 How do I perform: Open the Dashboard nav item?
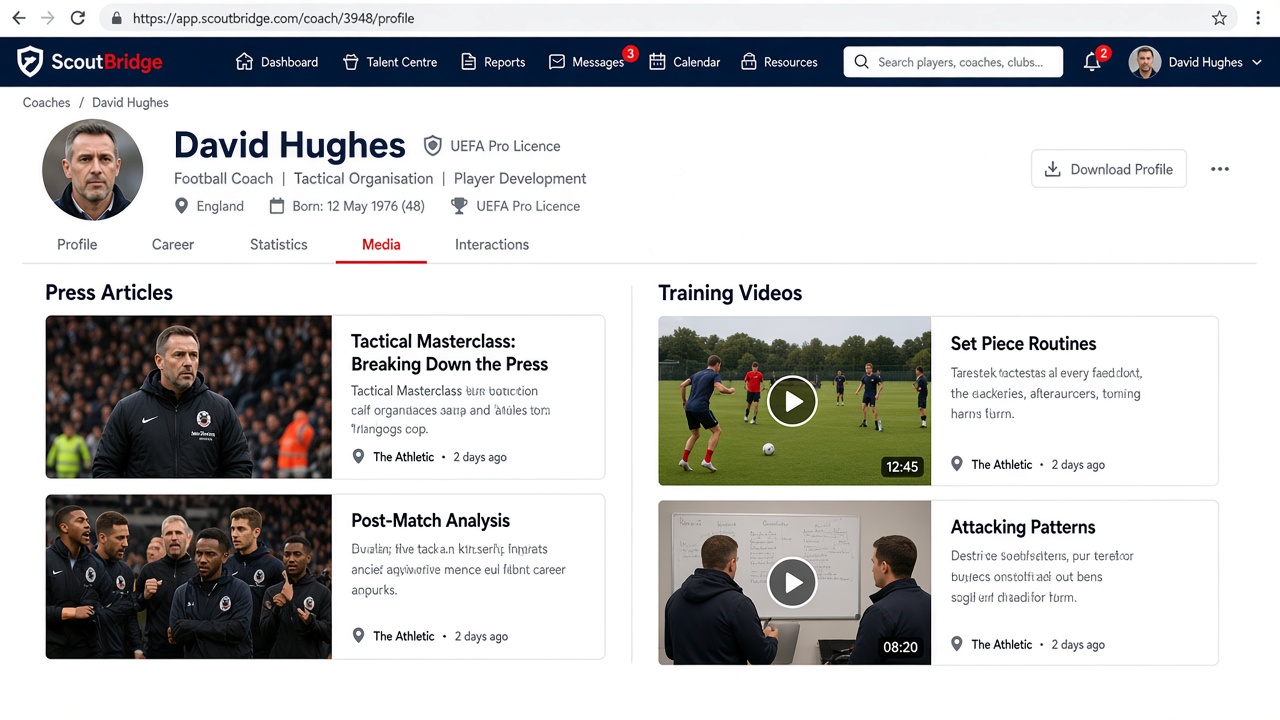click(277, 62)
